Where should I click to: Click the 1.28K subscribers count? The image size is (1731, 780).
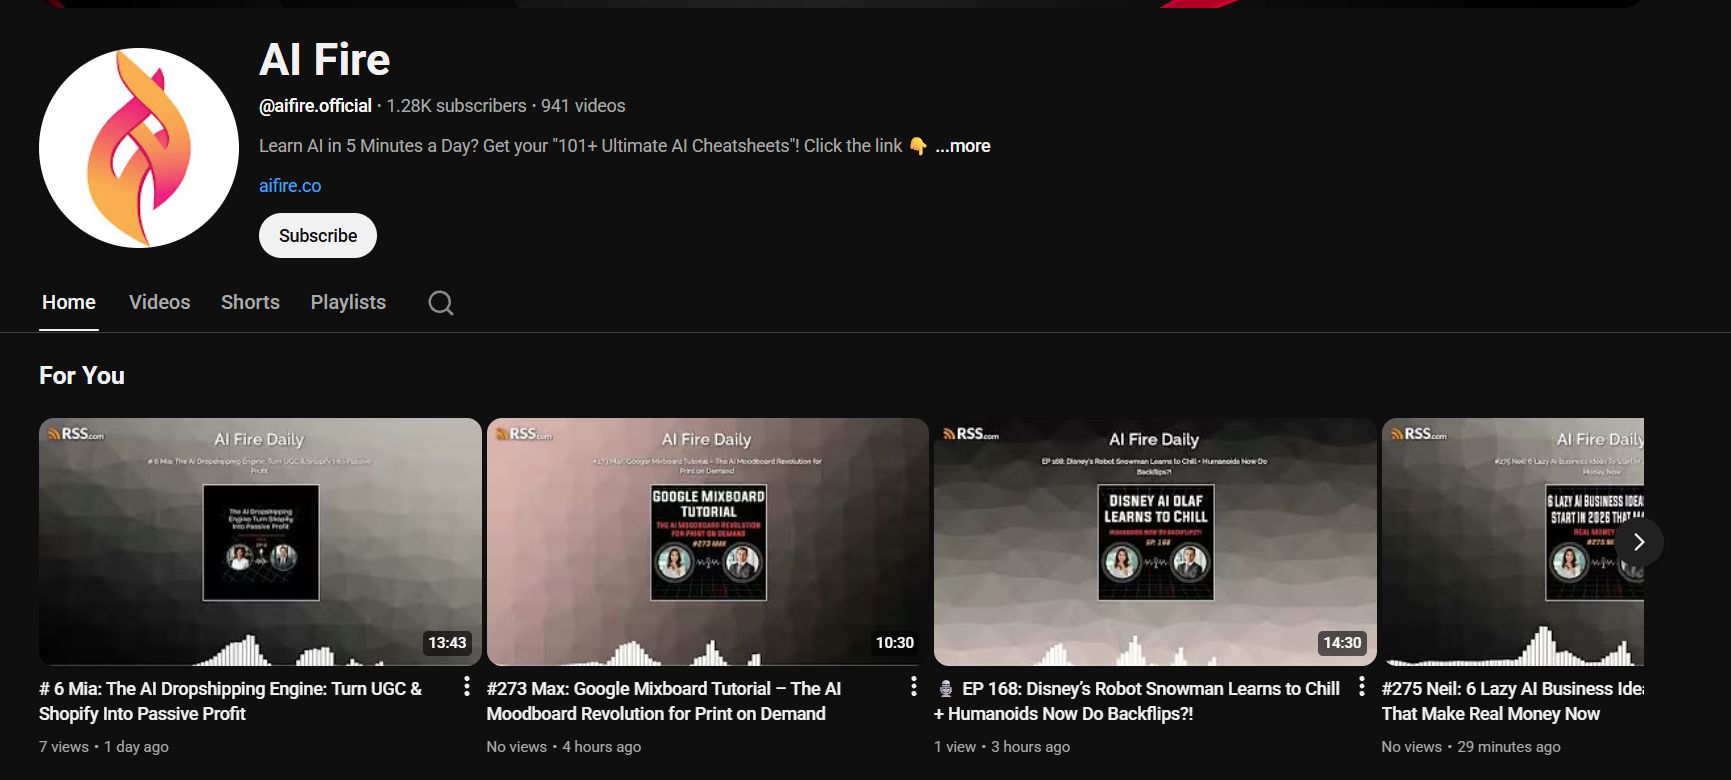[x=456, y=106]
